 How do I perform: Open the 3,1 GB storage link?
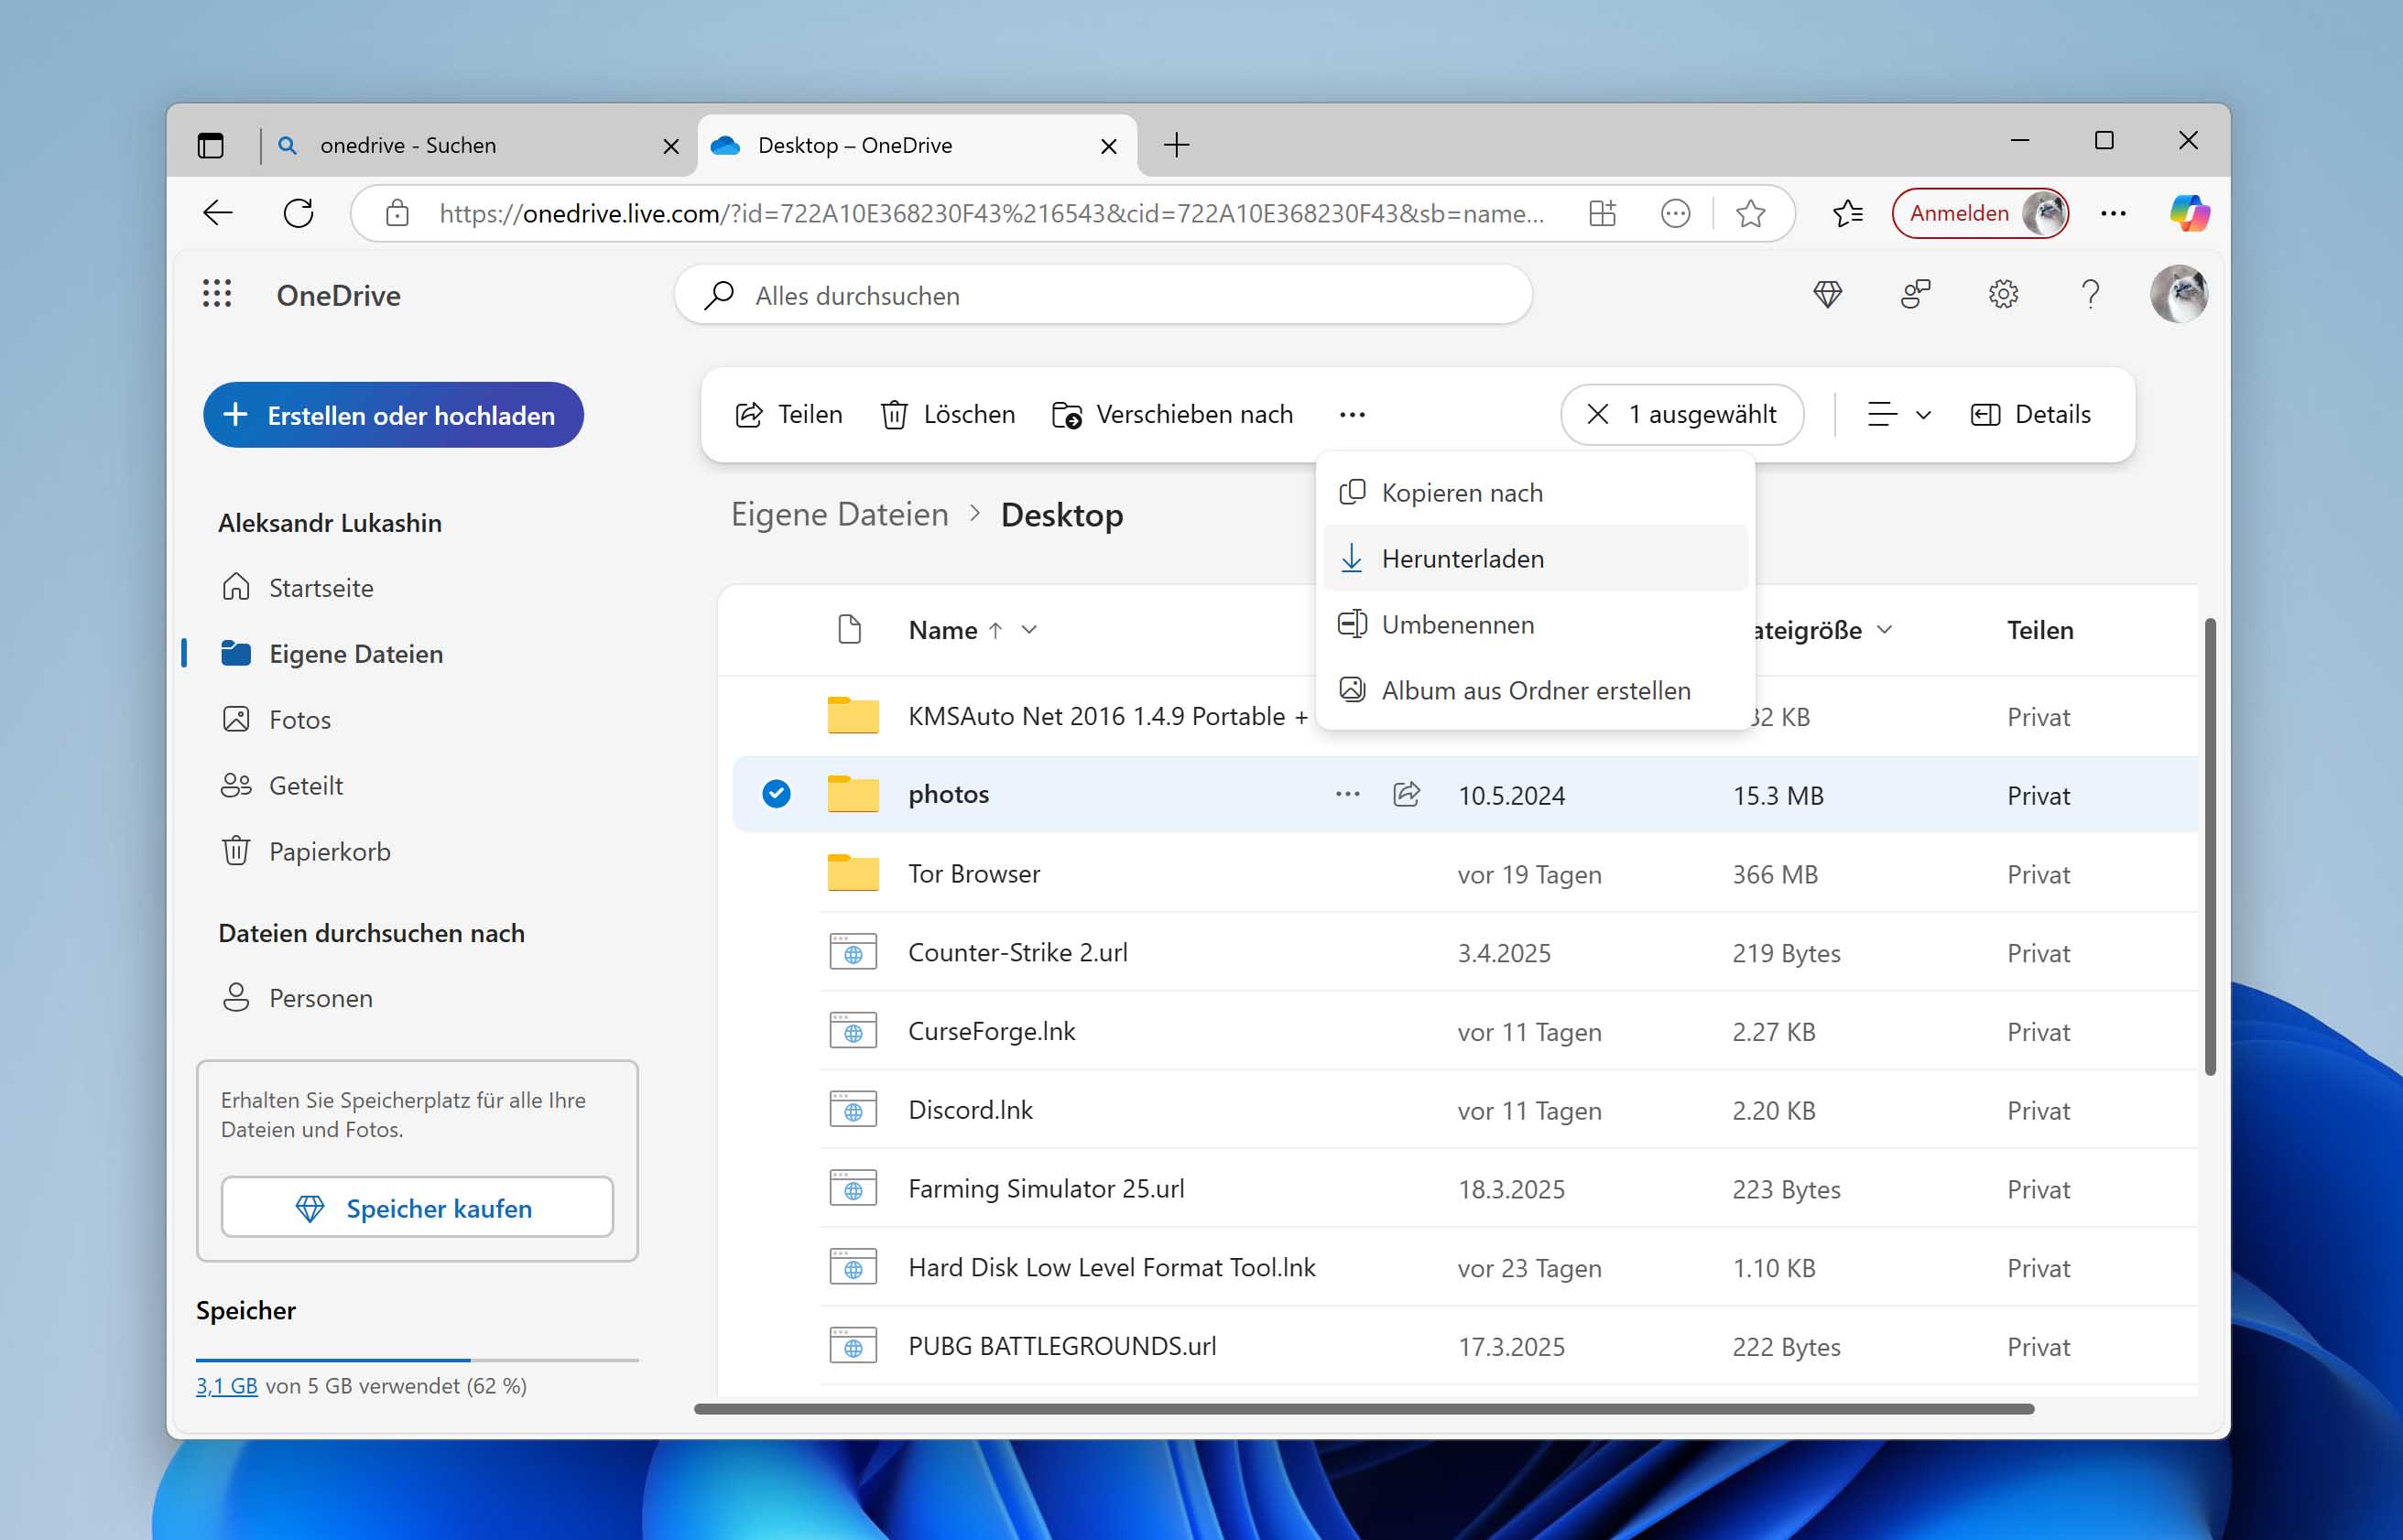[x=226, y=1386]
